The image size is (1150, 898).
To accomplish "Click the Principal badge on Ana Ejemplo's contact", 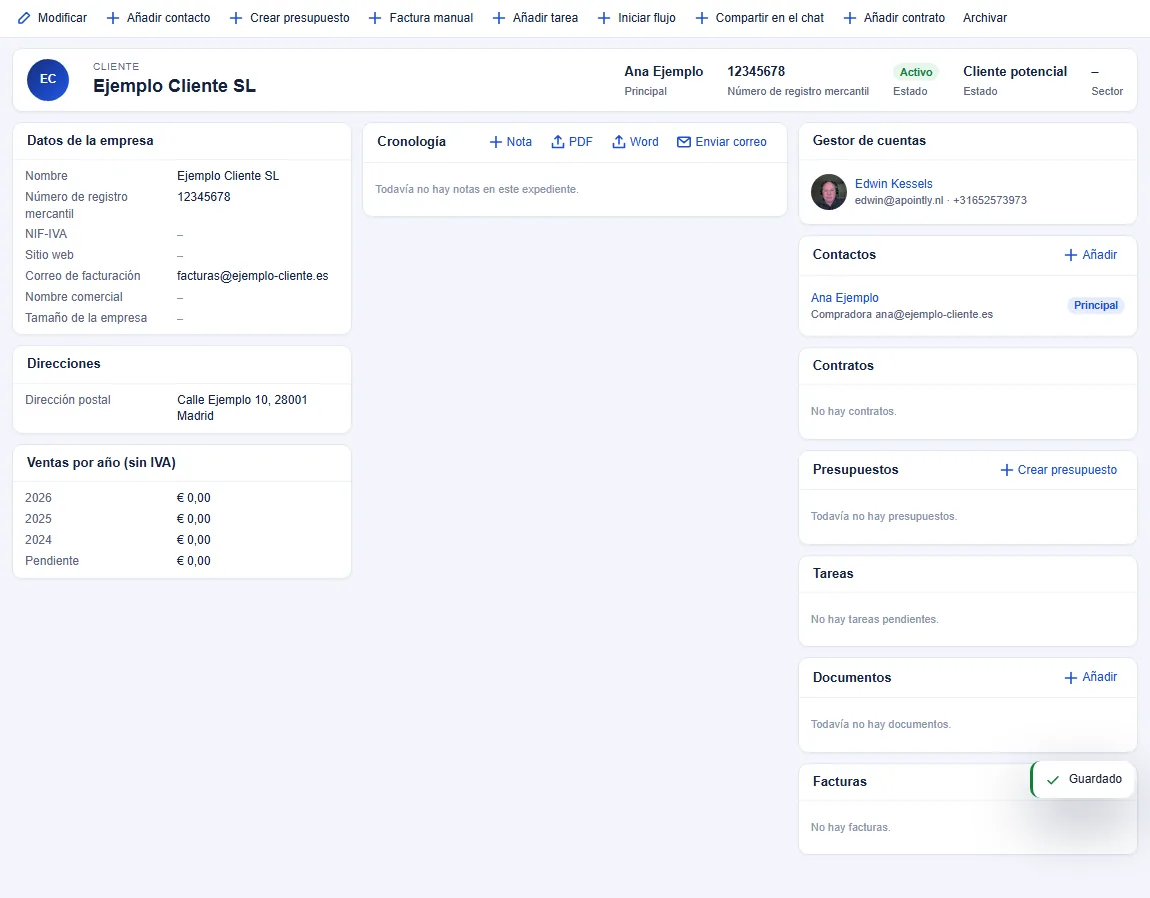I will click(1096, 305).
